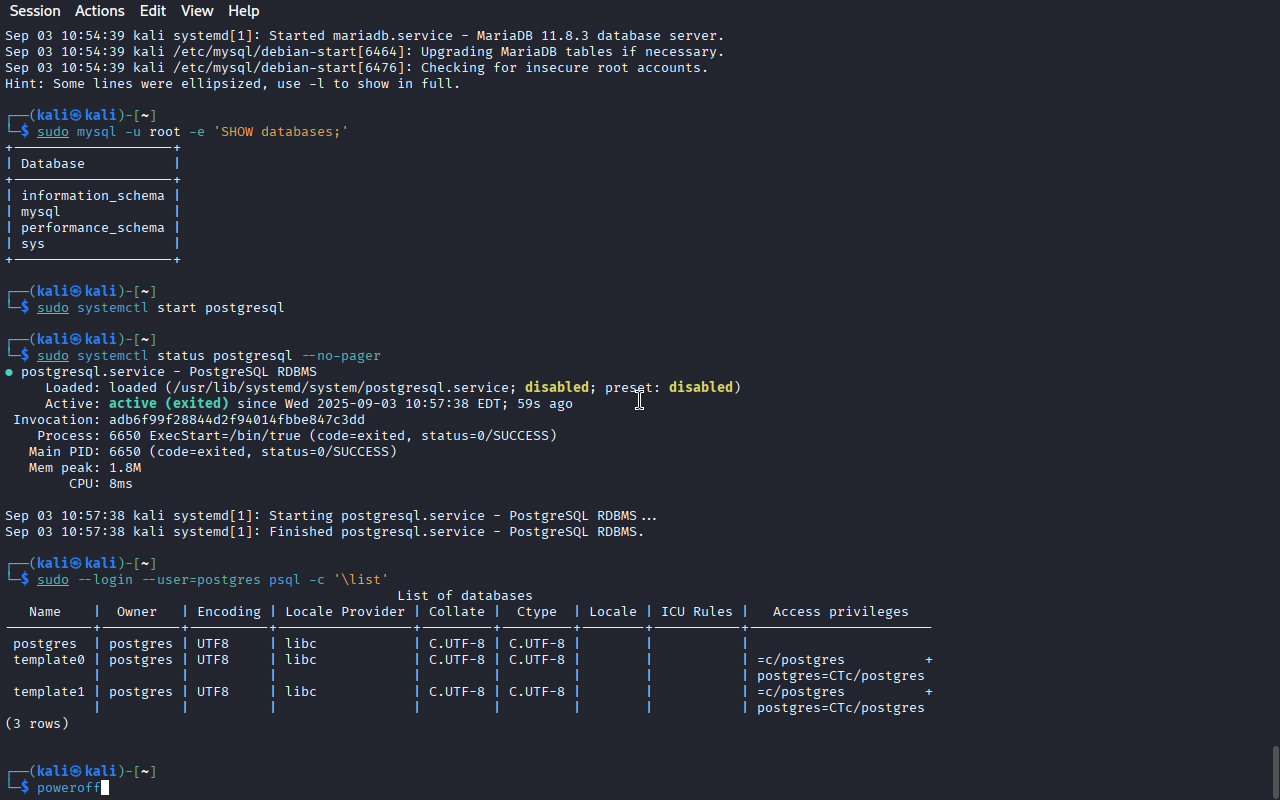Click 'Started mariadb.service' log line
Viewport: 1280px width, 800px height.
[365, 36]
